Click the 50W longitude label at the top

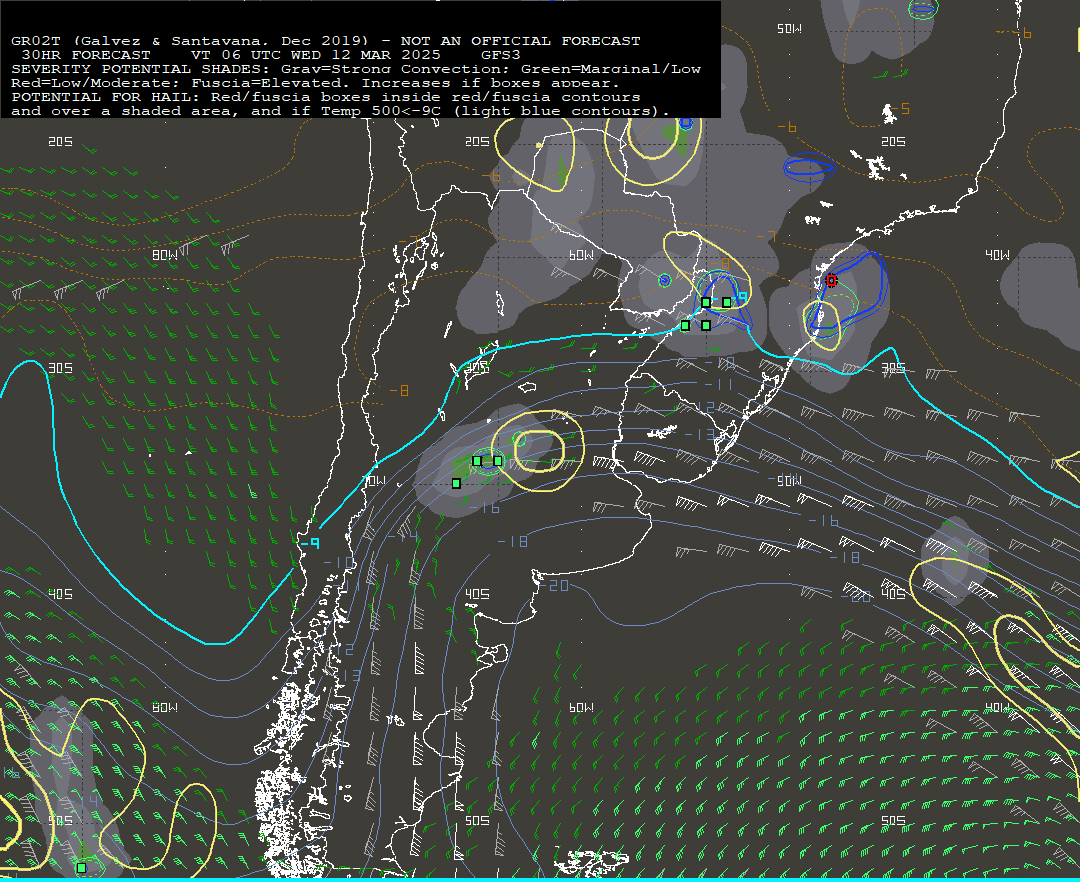coord(789,29)
